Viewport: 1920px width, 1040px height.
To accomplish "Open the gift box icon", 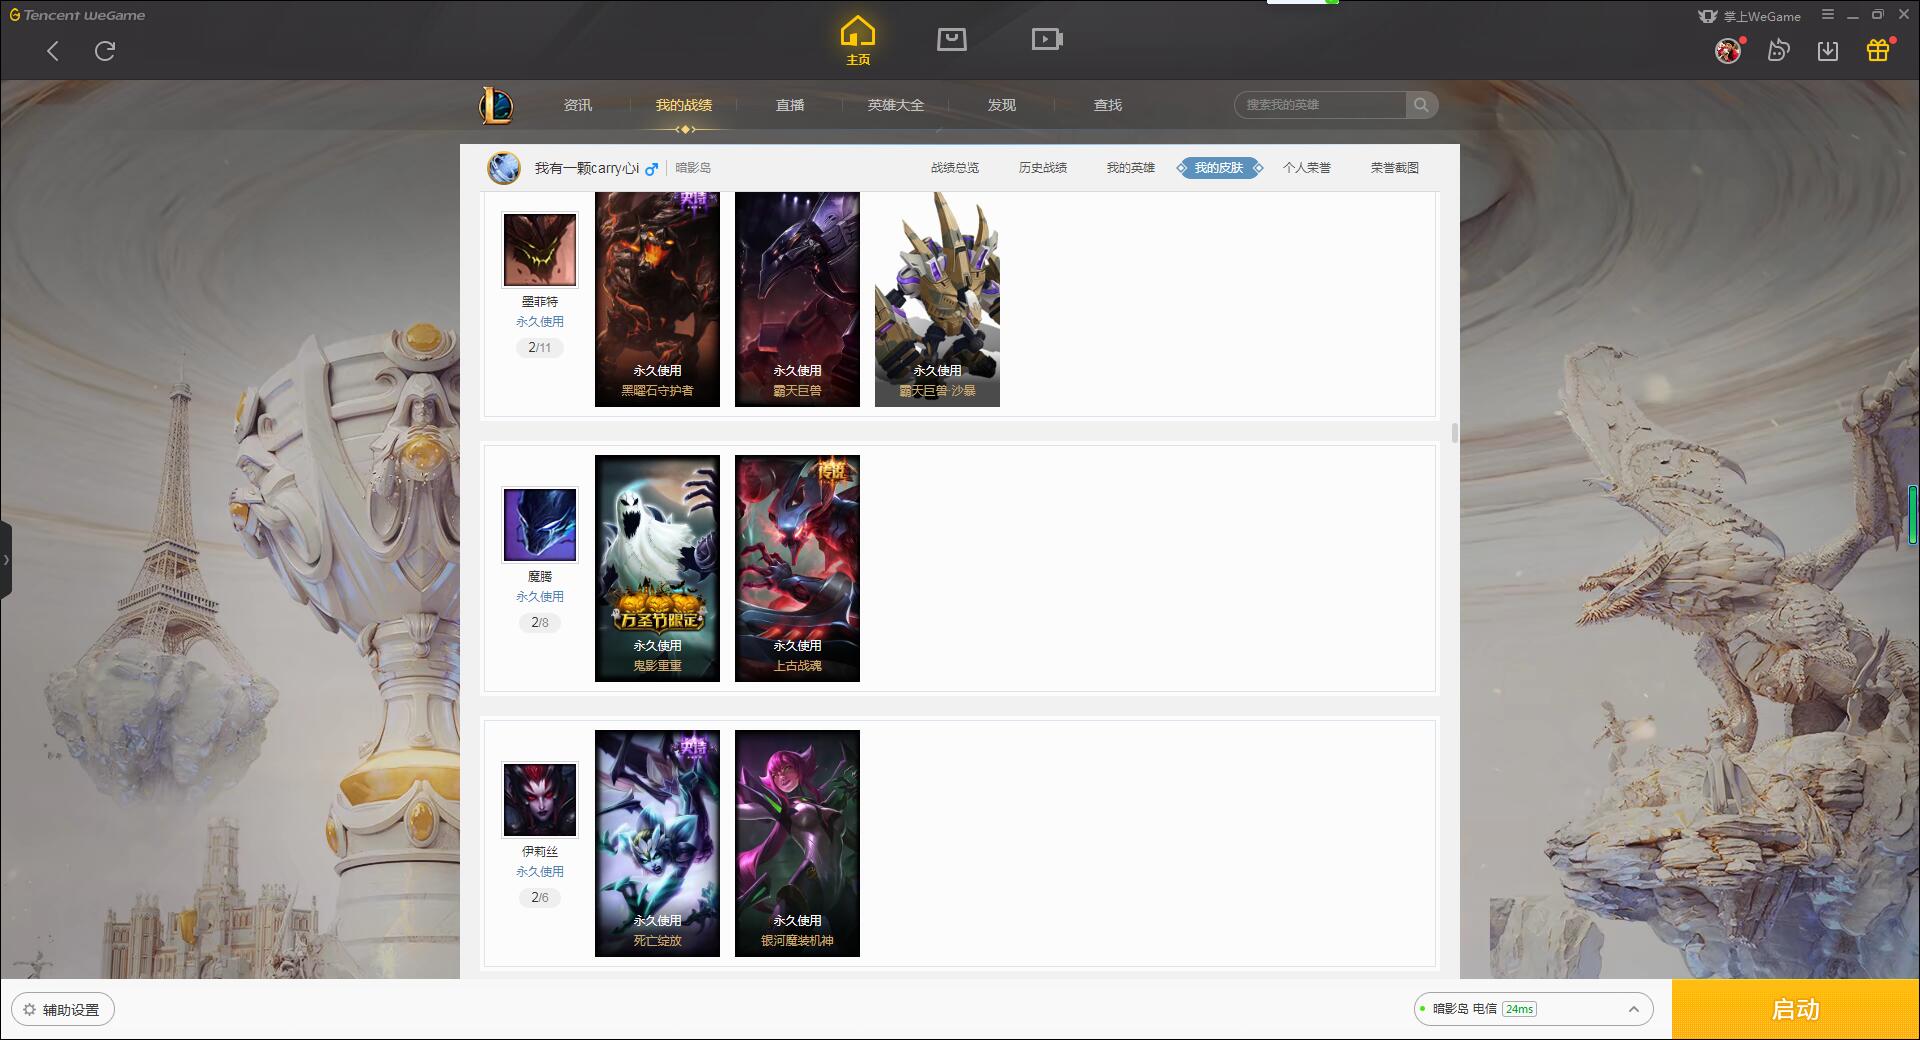I will 1878,50.
